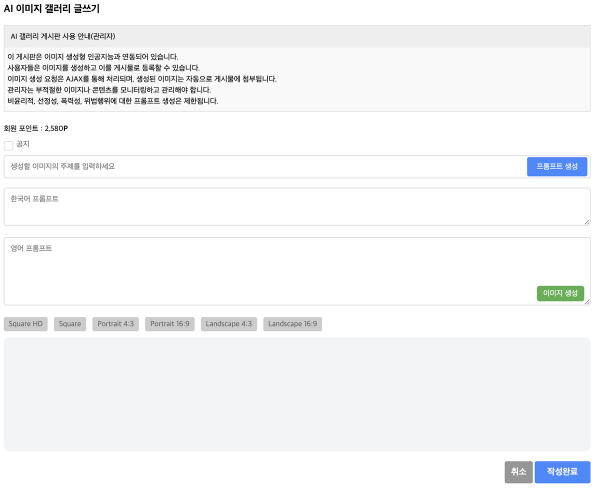600x489 pixels.
Task: Choose the Square size option
Action: tap(70, 324)
